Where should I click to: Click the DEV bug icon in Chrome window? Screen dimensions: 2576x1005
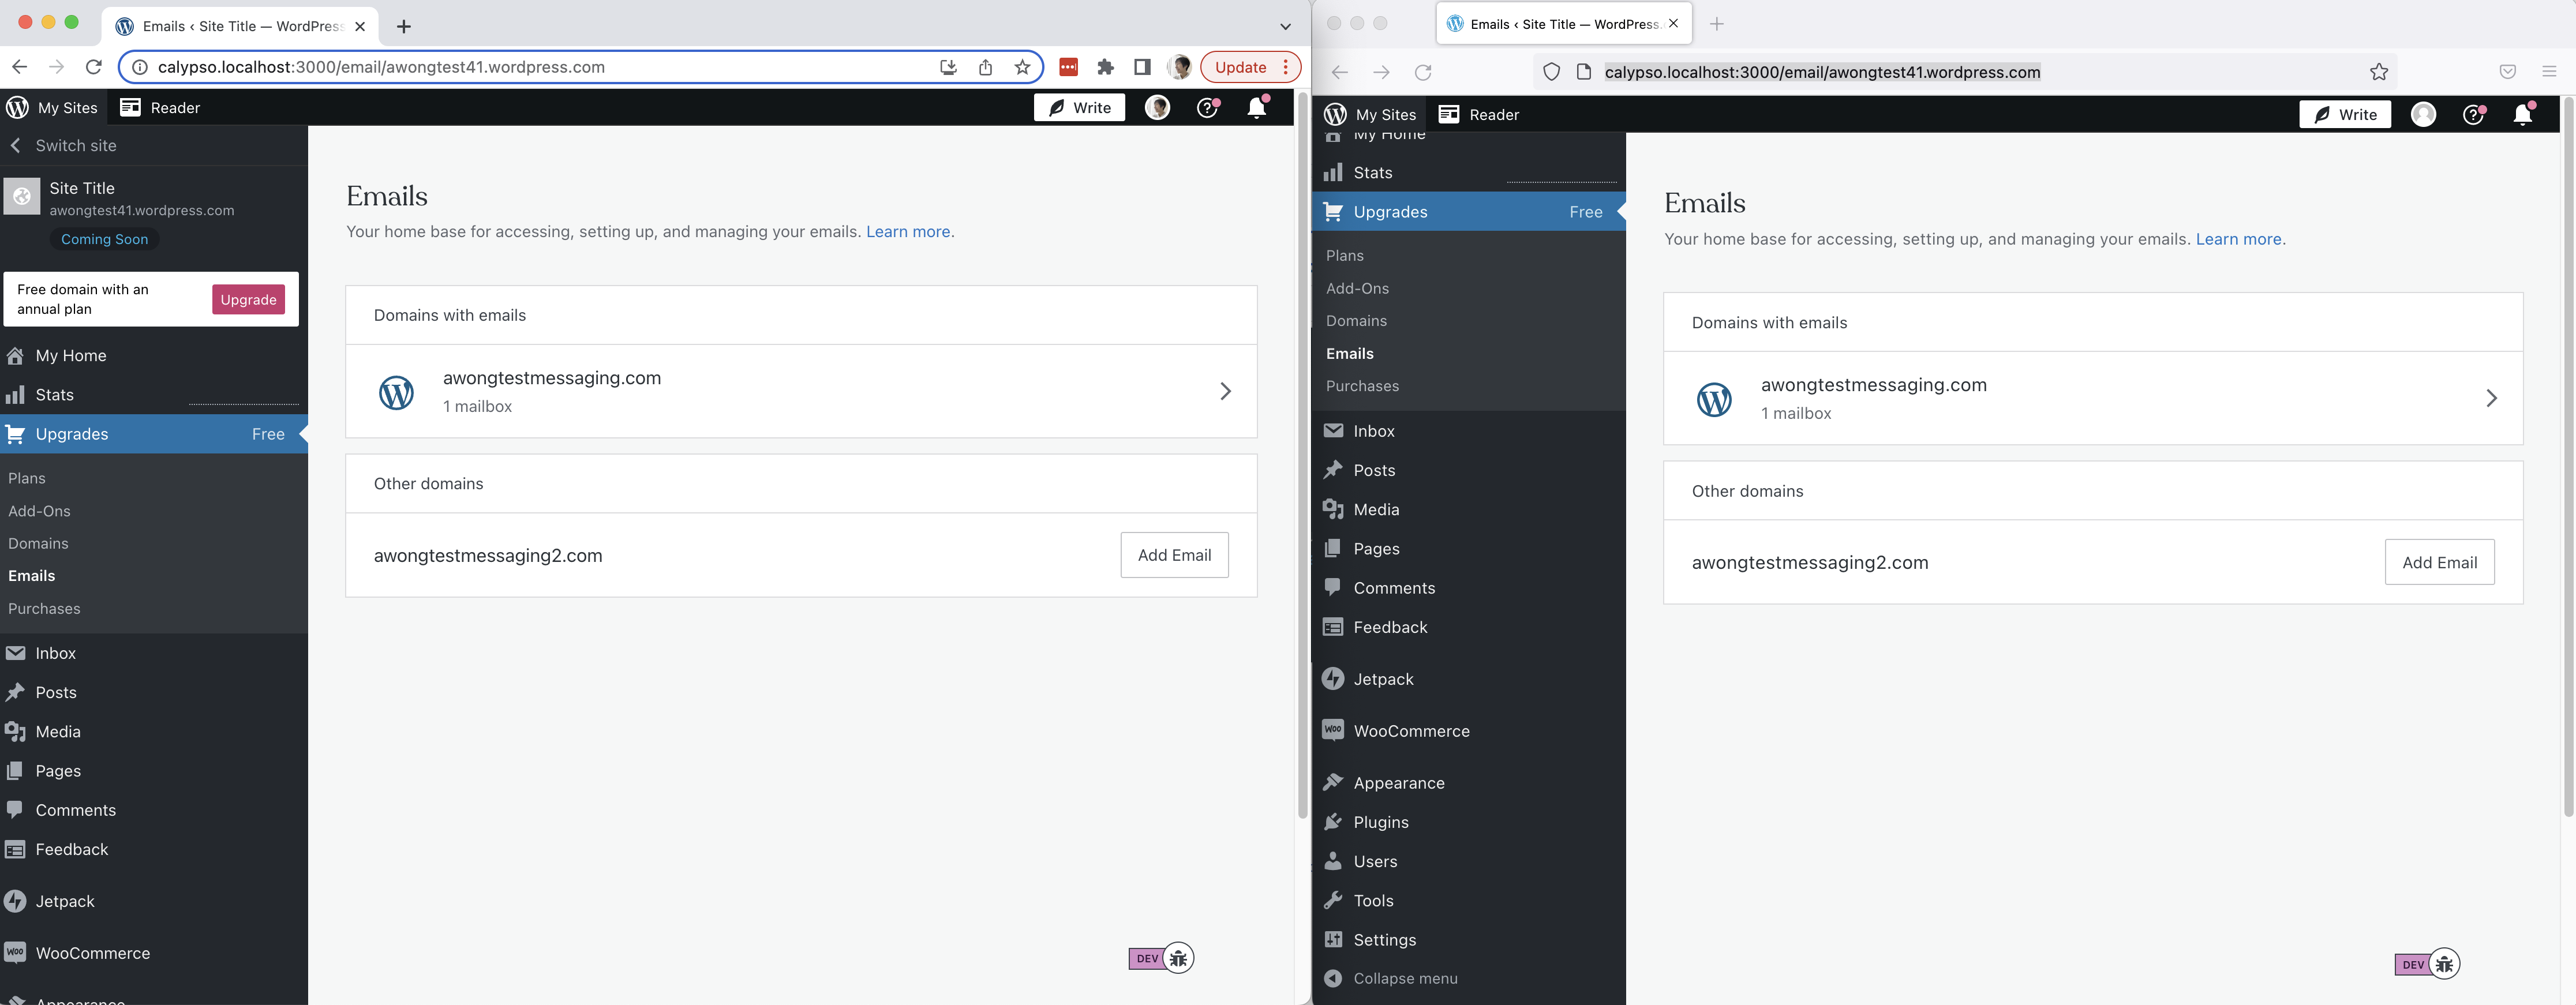(x=1178, y=958)
